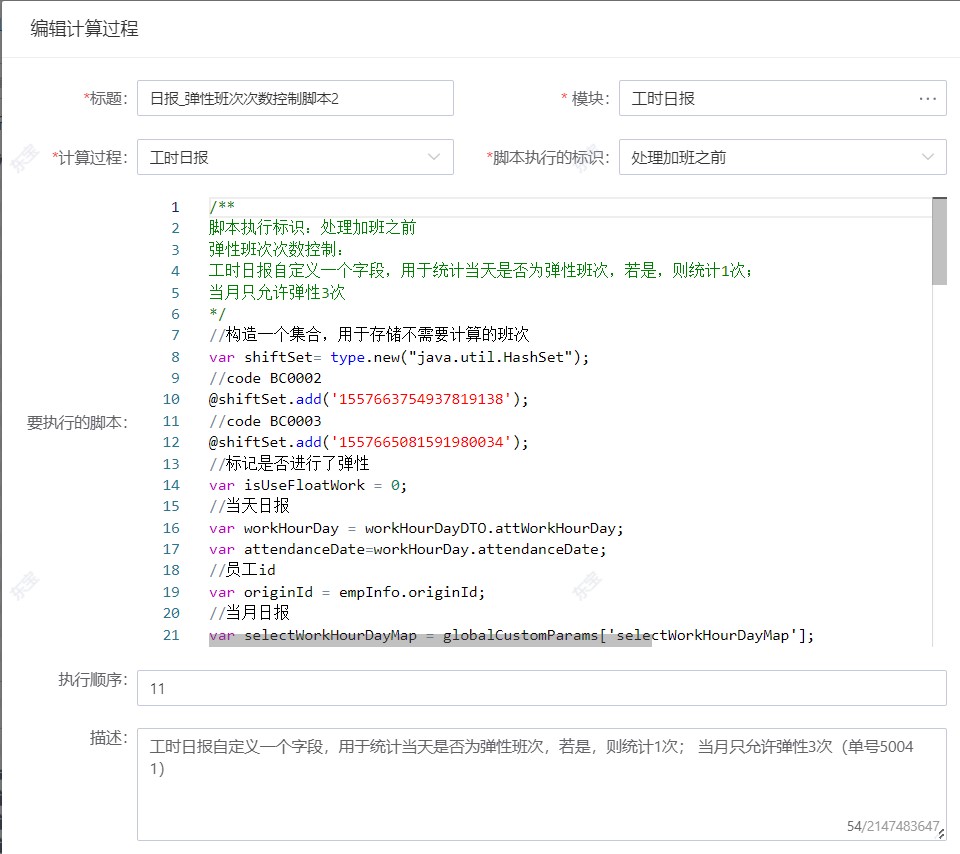Place cursor on isUseFloatWork variable line
Viewport: 960px width, 854px height.
[x=308, y=485]
